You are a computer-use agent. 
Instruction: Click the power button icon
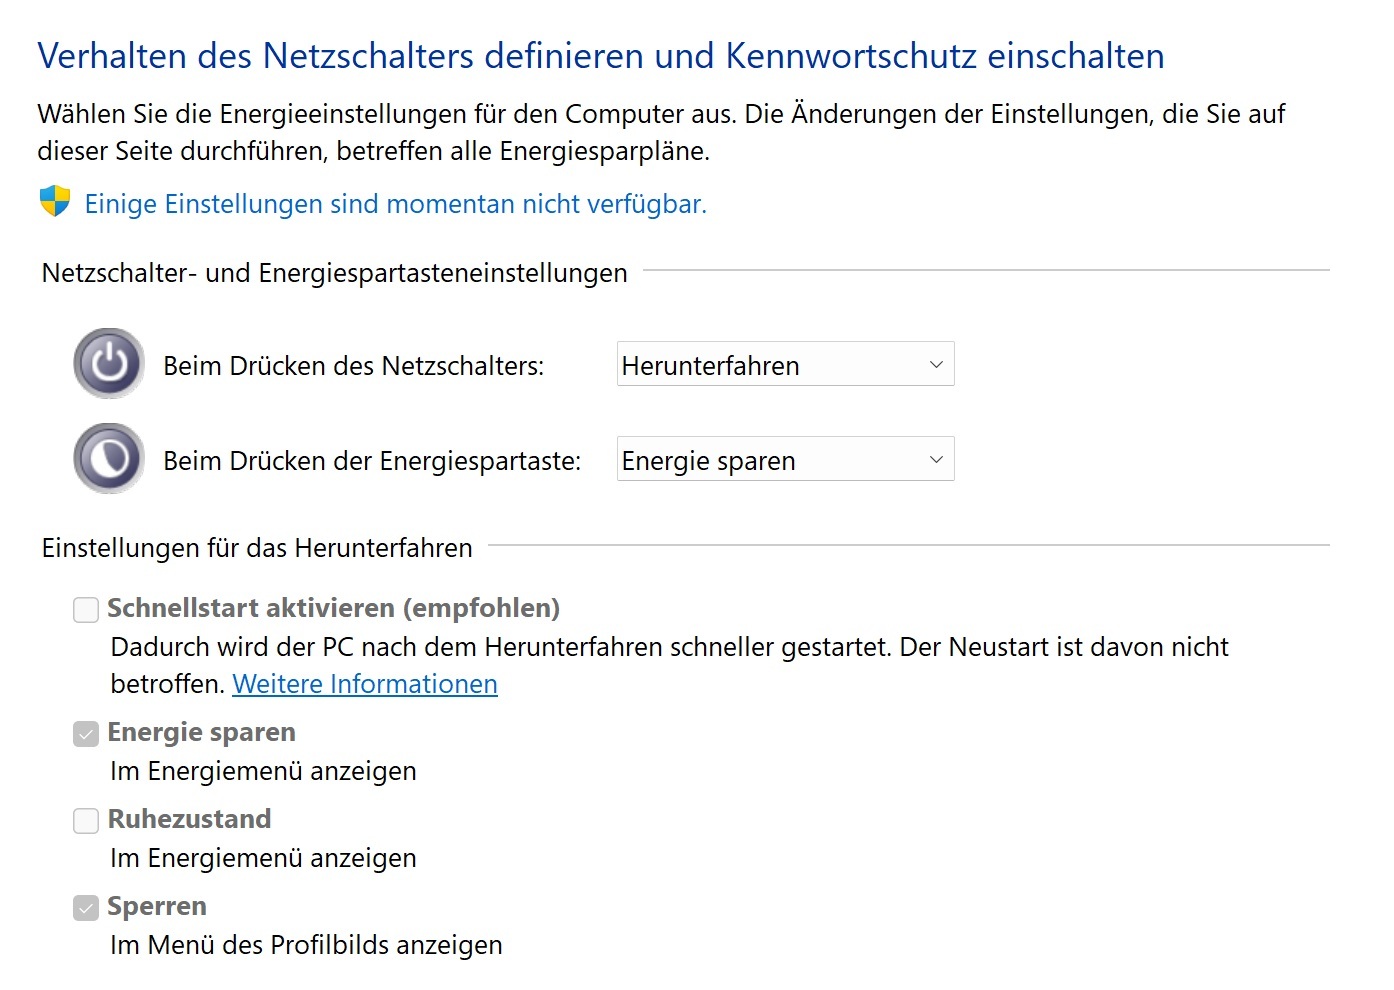click(x=109, y=363)
